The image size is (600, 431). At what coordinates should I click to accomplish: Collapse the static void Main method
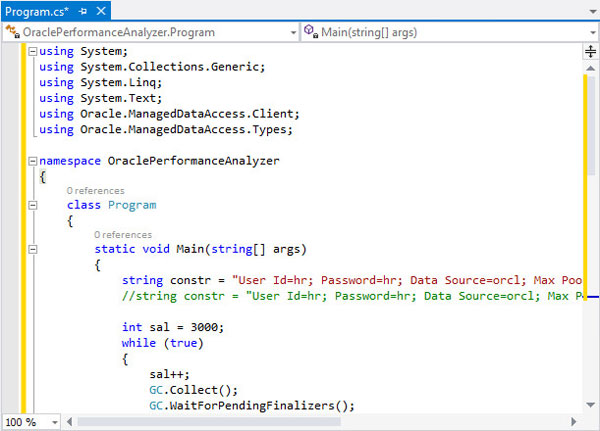pos(33,249)
